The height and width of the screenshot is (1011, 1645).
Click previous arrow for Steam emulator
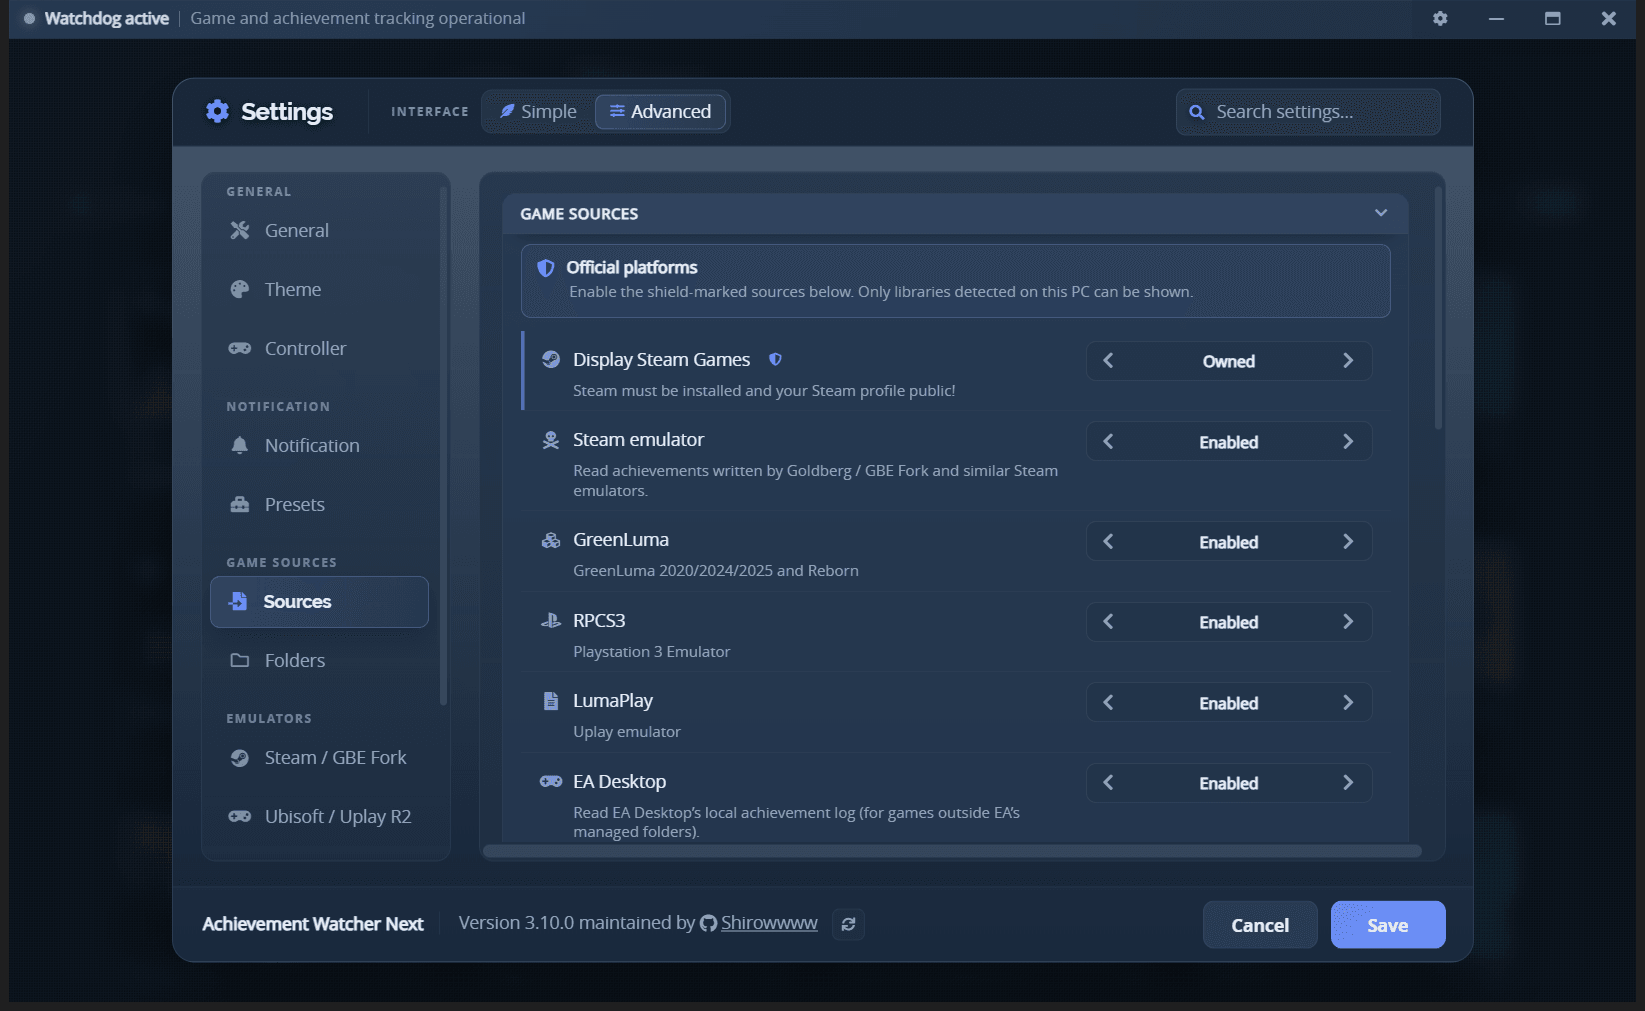click(x=1108, y=441)
